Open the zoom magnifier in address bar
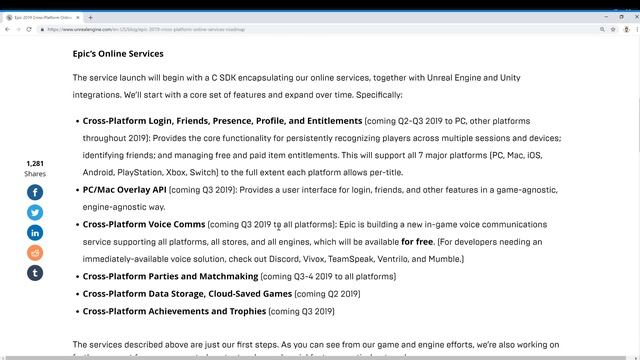The image size is (640, 360). point(602,29)
